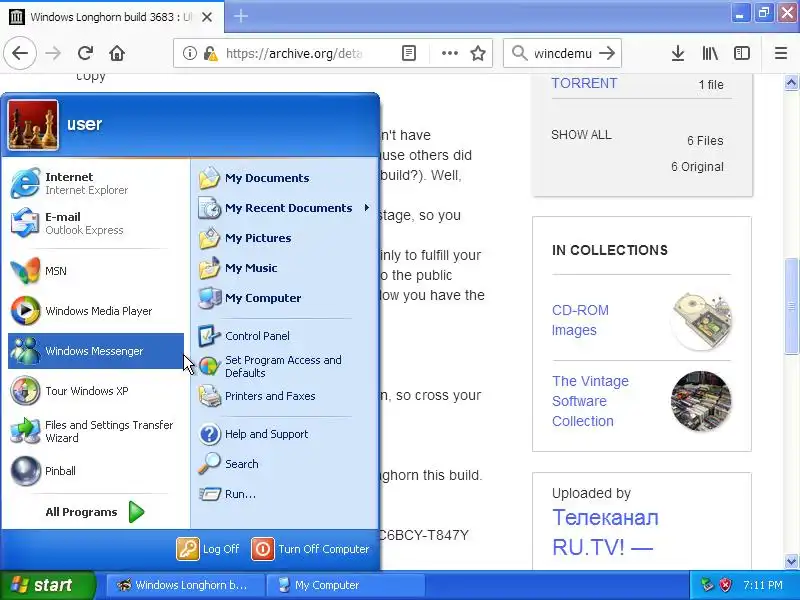Open the My Documents folder
The width and height of the screenshot is (800, 600).
tap(284, 178)
